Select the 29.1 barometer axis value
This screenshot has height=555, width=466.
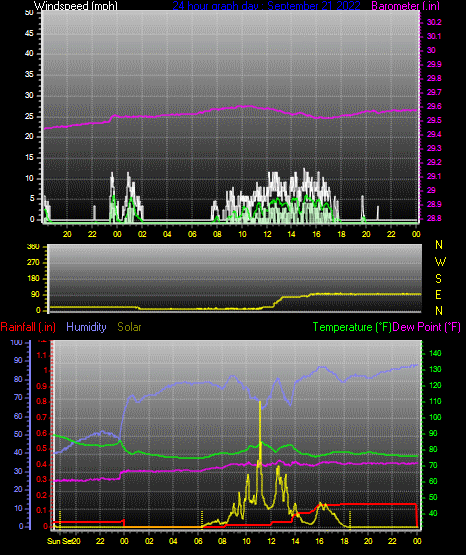[434, 176]
